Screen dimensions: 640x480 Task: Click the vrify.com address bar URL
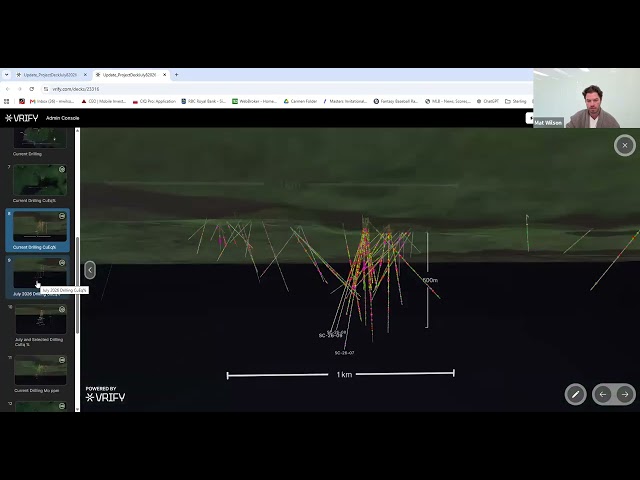tap(76, 89)
